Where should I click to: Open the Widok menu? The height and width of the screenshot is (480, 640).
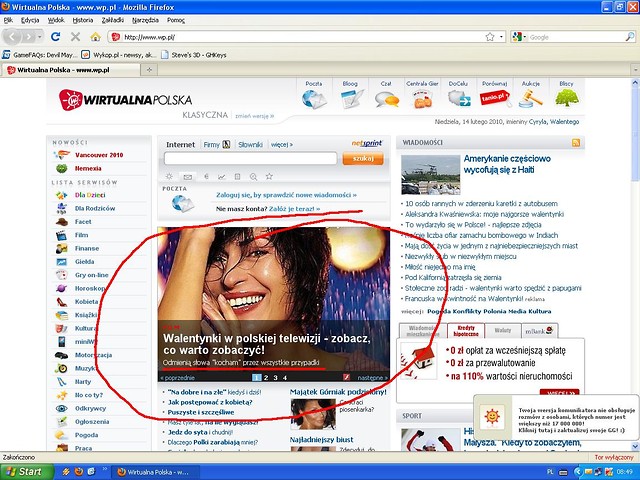tap(56, 20)
